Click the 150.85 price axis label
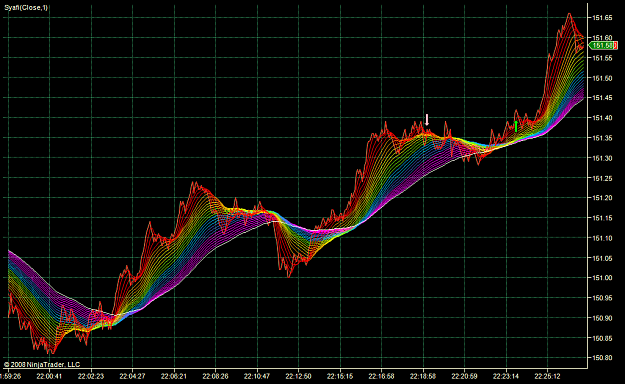Screen dimensions: 625x384 point(602,338)
